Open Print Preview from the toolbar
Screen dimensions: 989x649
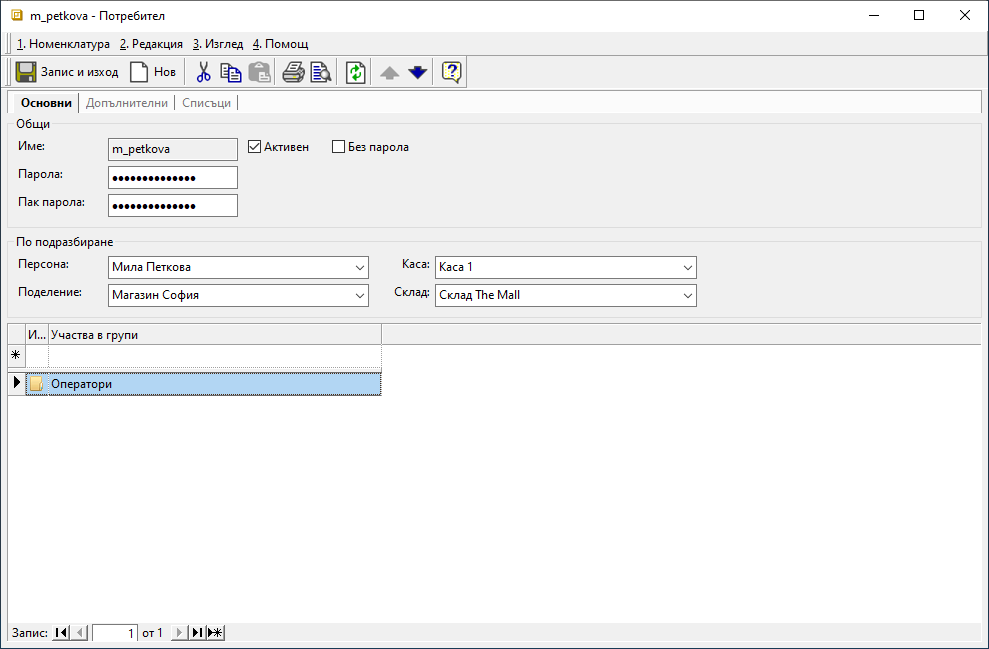coord(320,72)
